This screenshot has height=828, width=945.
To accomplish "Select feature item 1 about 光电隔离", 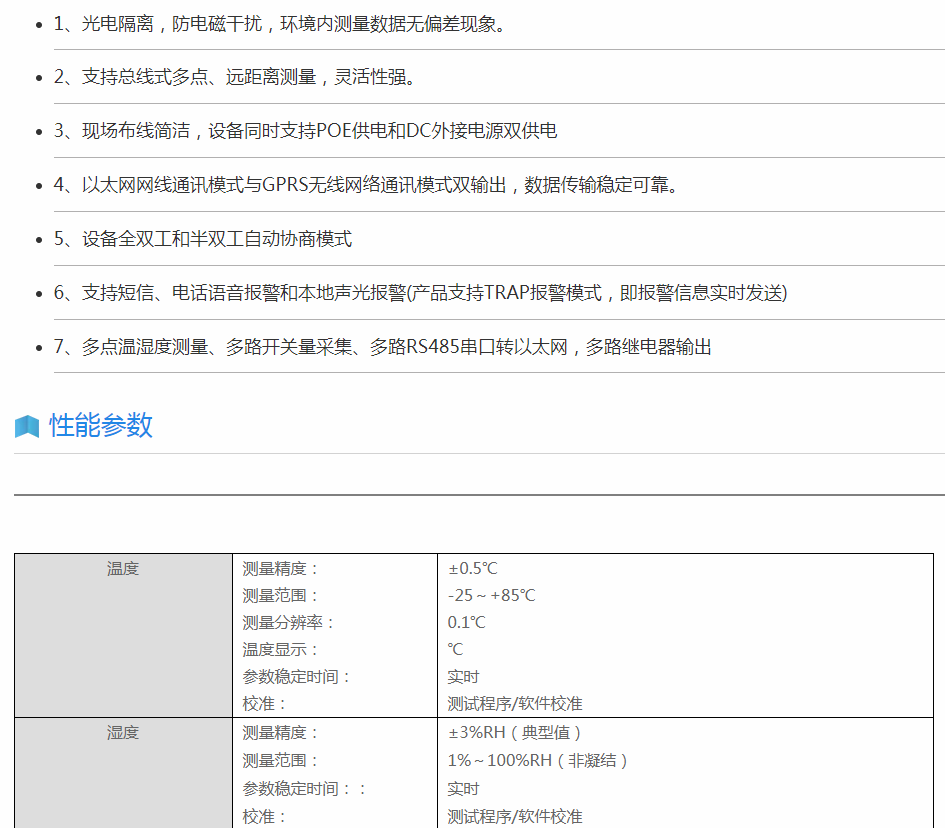I will click(280, 23).
